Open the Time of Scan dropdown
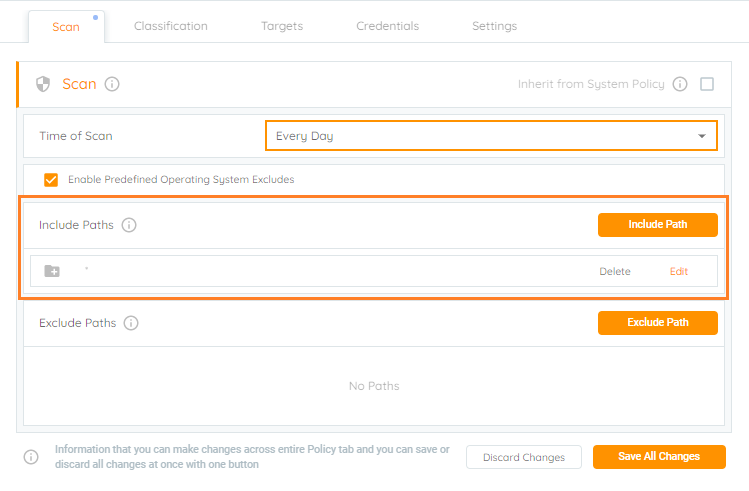 491,136
